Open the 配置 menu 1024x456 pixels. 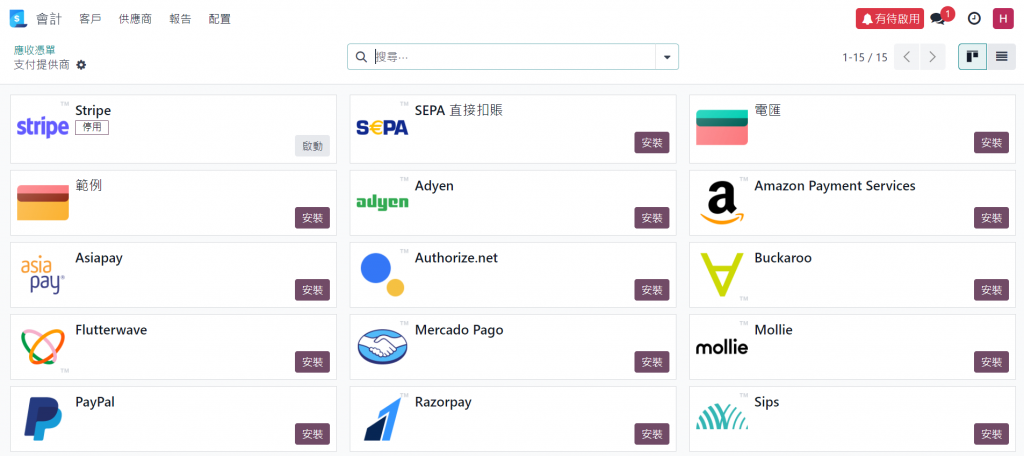(x=219, y=19)
